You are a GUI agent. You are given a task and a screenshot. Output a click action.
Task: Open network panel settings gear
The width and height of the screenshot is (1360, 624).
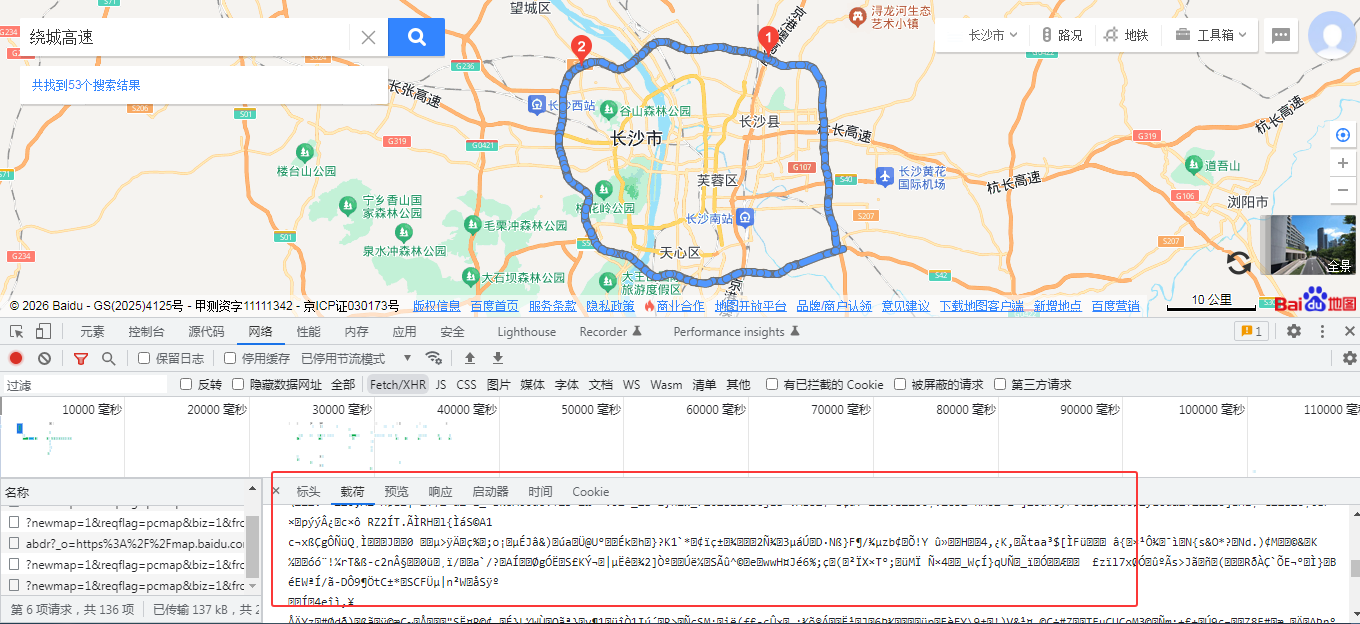1350,358
